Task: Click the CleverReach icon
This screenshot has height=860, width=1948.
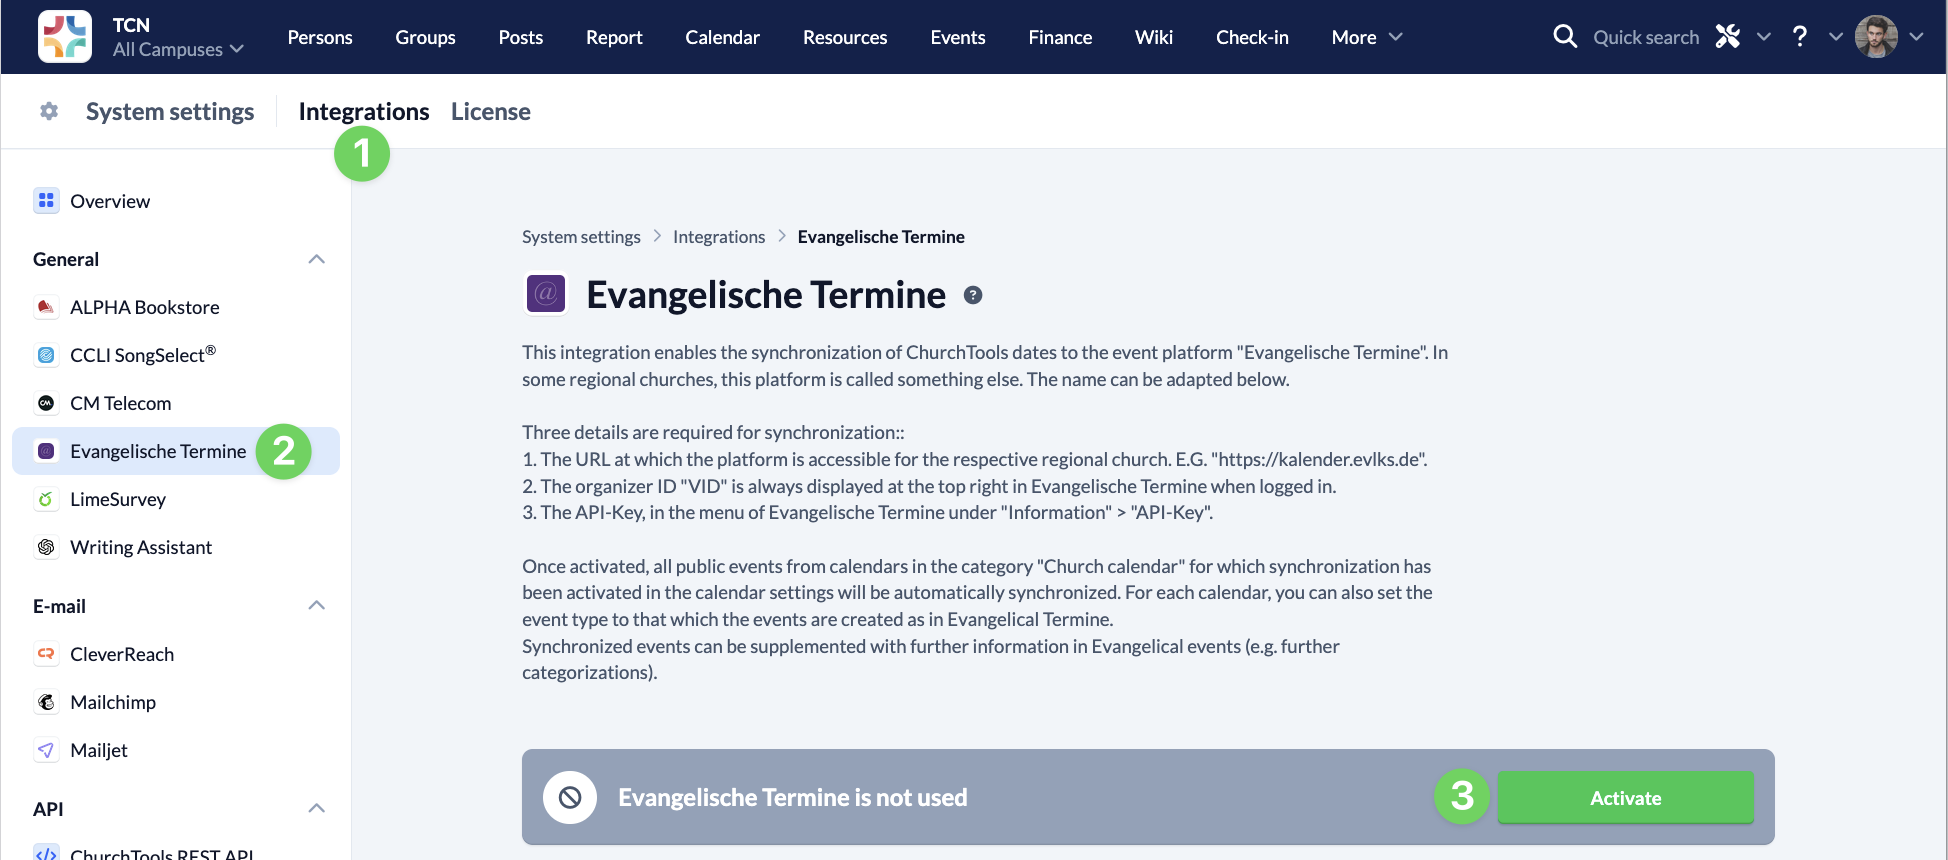Action: point(46,654)
